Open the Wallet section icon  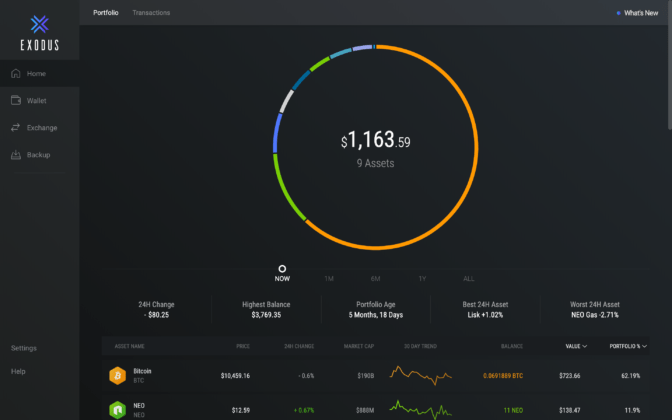point(17,101)
